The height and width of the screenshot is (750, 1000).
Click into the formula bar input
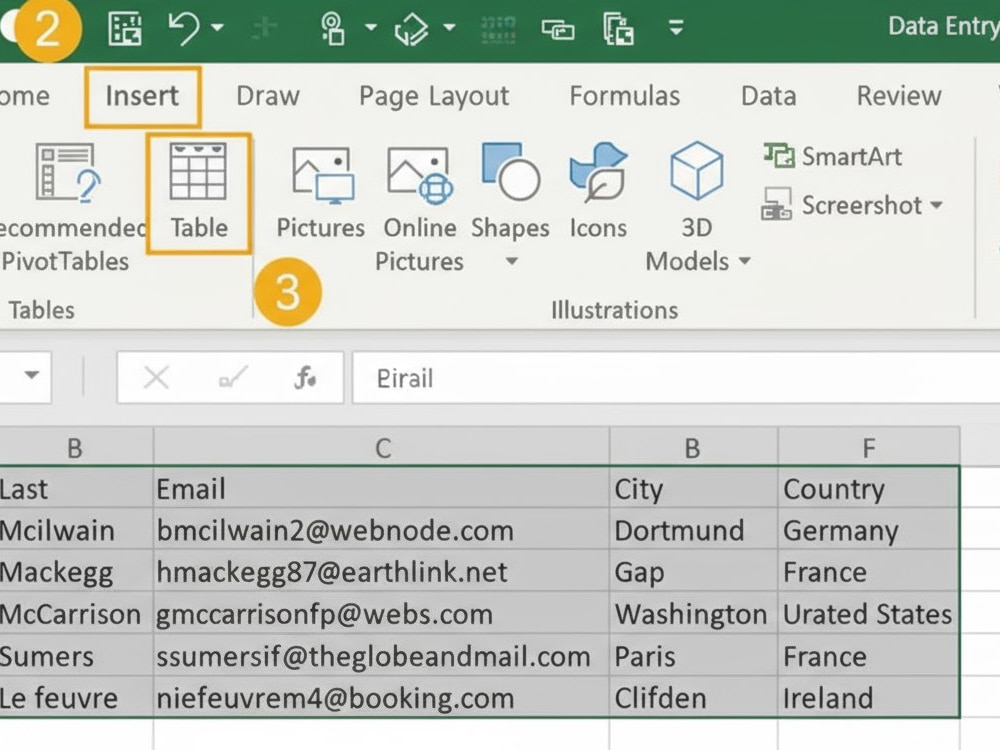[676, 378]
